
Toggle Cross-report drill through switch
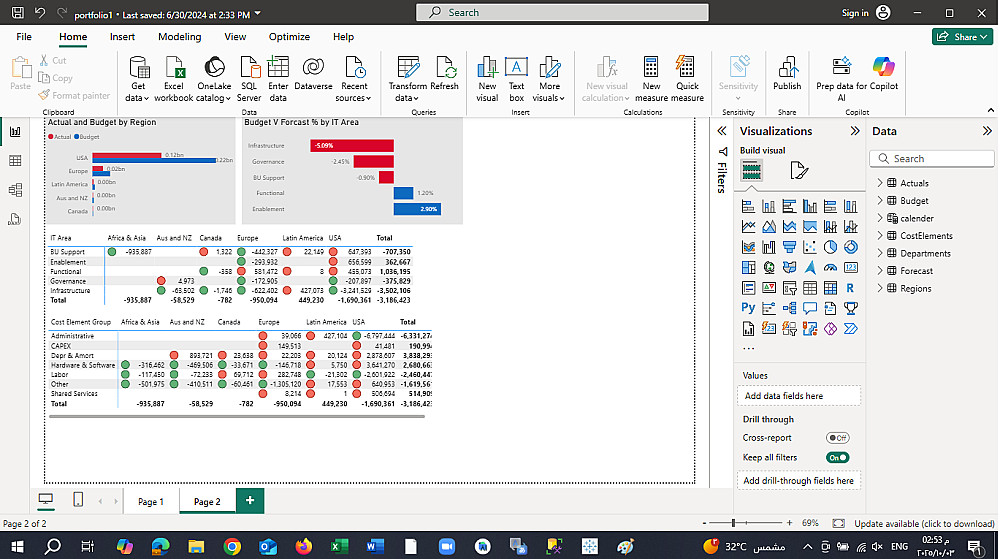[837, 438]
